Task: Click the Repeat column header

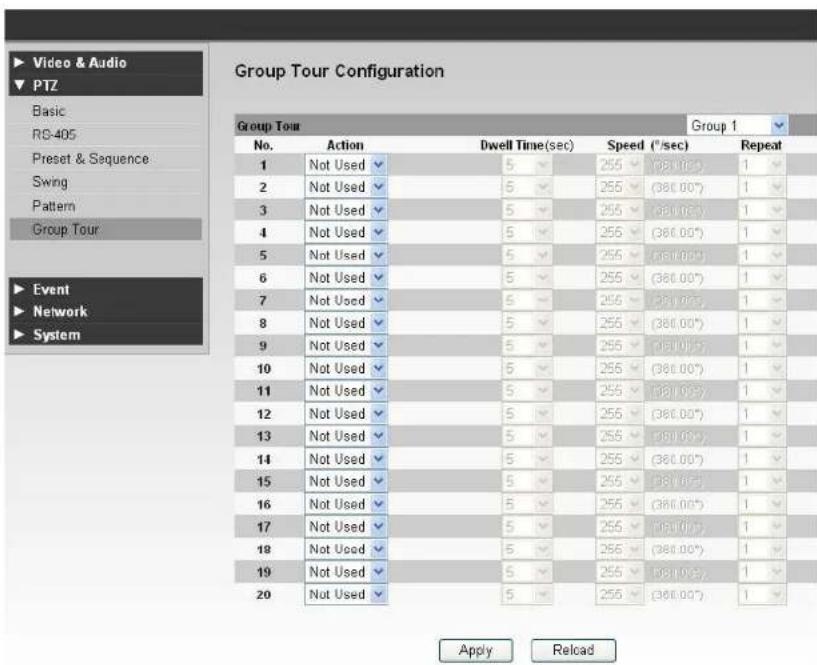Action: (761, 145)
